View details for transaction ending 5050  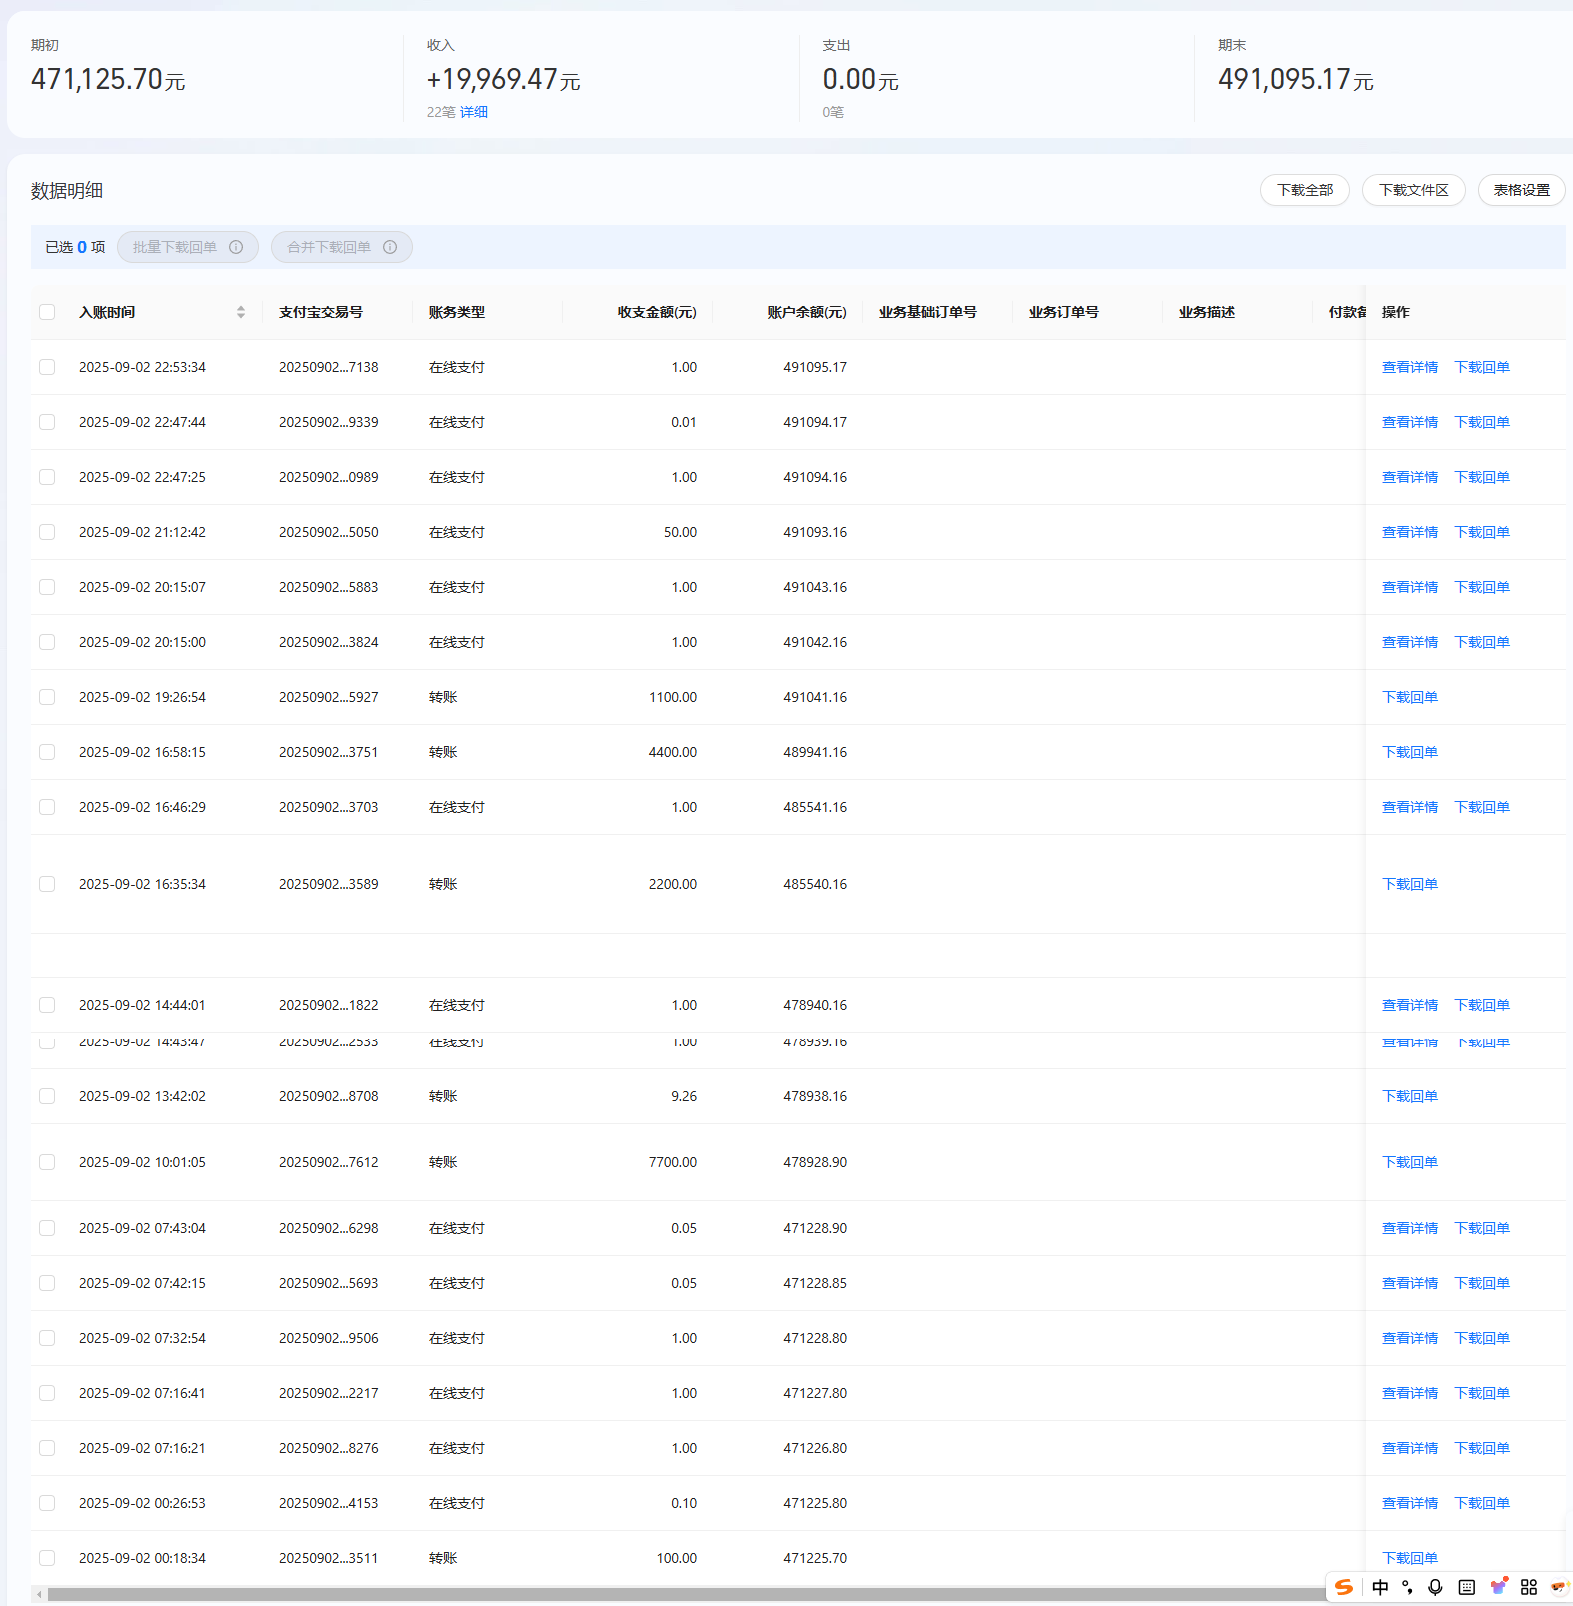(1409, 532)
